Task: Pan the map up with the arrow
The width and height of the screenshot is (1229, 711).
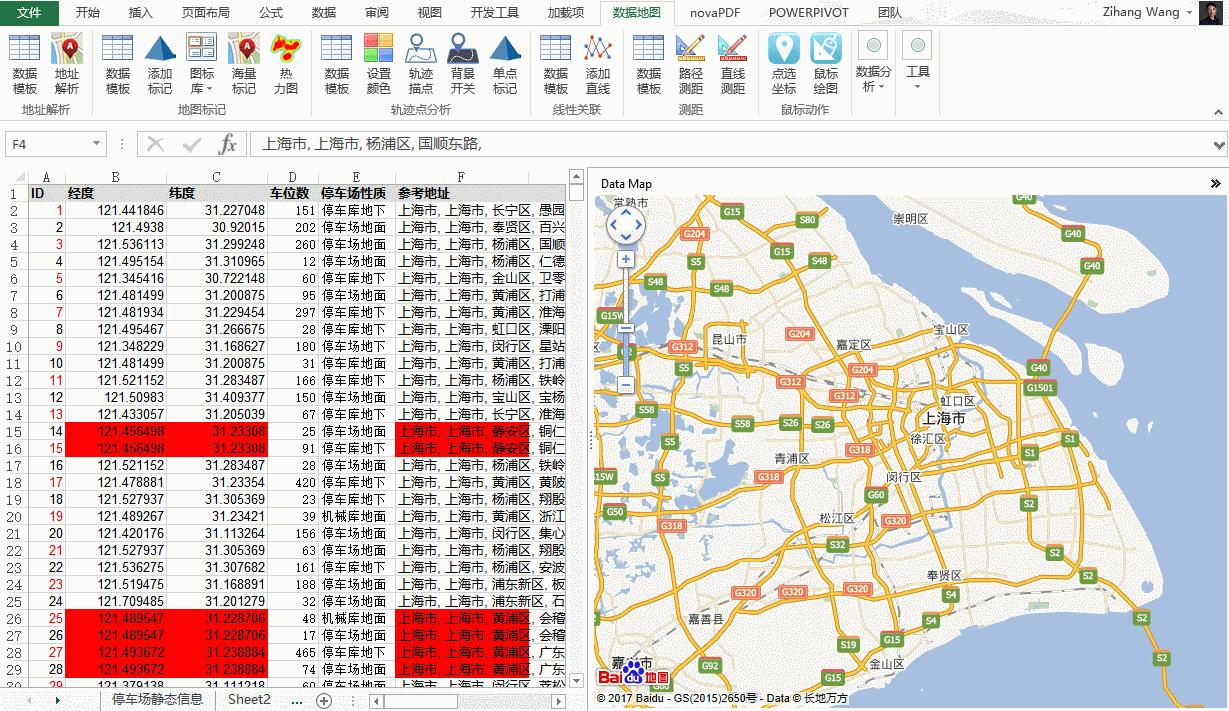Action: 625,211
